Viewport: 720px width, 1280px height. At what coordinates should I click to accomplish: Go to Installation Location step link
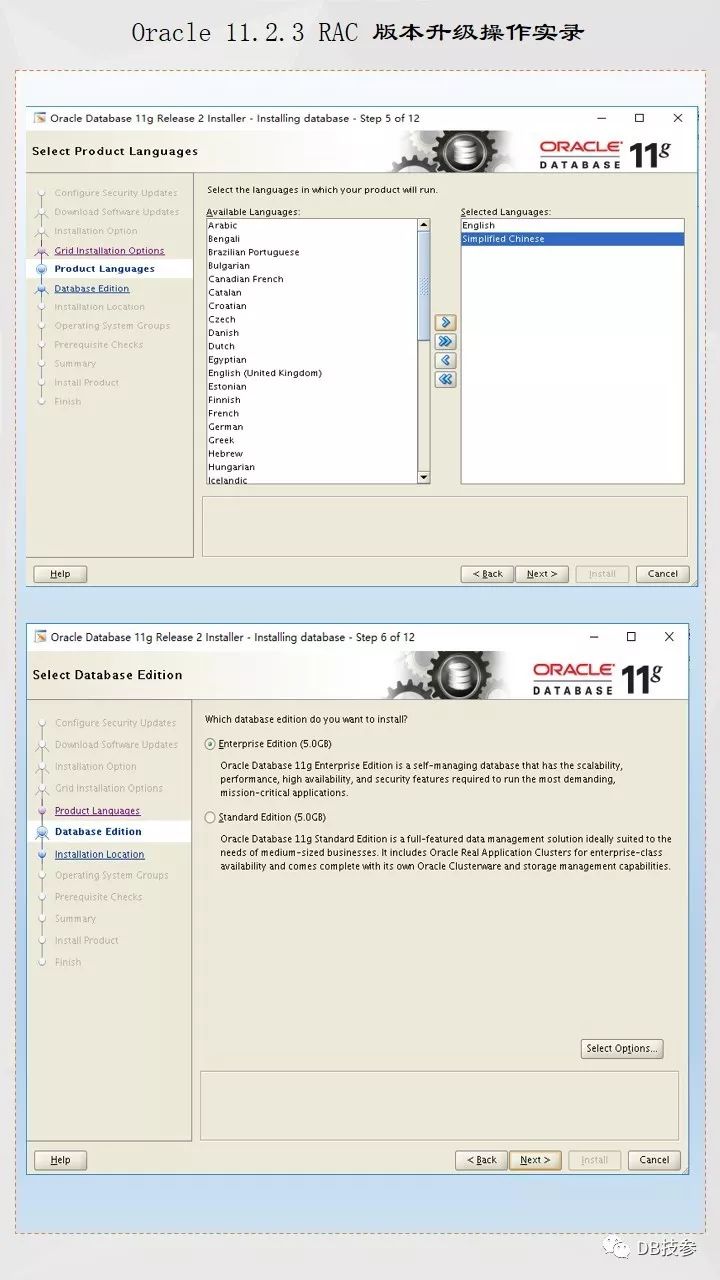tap(99, 855)
